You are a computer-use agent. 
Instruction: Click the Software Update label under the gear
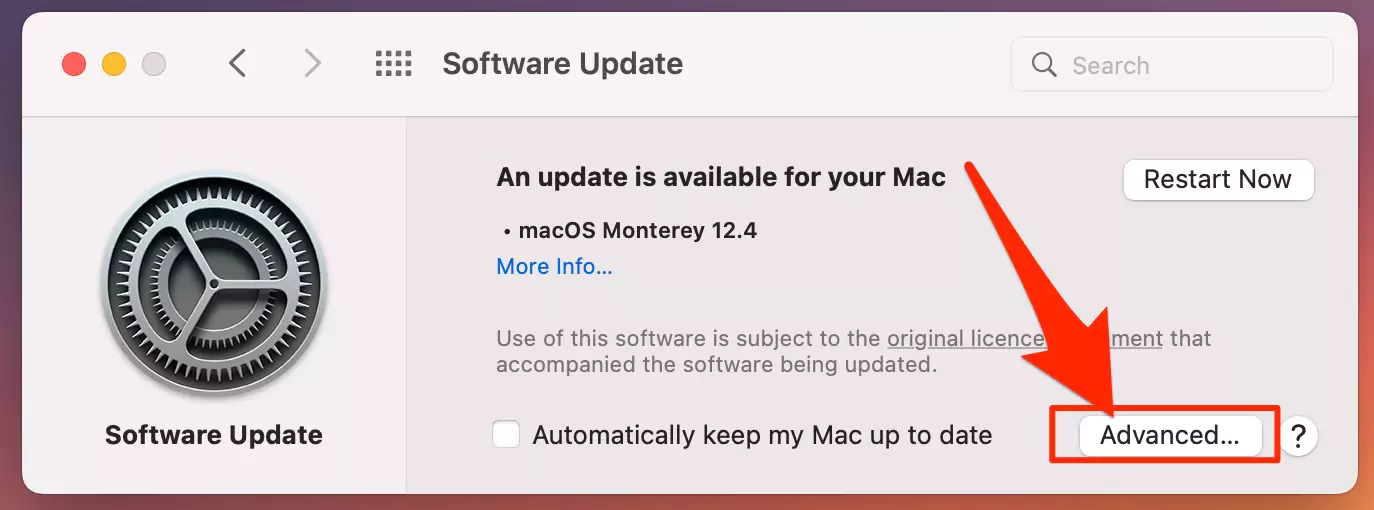(x=214, y=435)
